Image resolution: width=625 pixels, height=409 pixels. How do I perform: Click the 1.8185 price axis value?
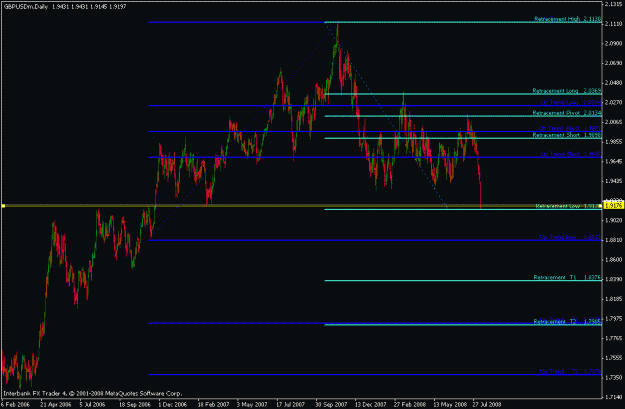tap(613, 299)
